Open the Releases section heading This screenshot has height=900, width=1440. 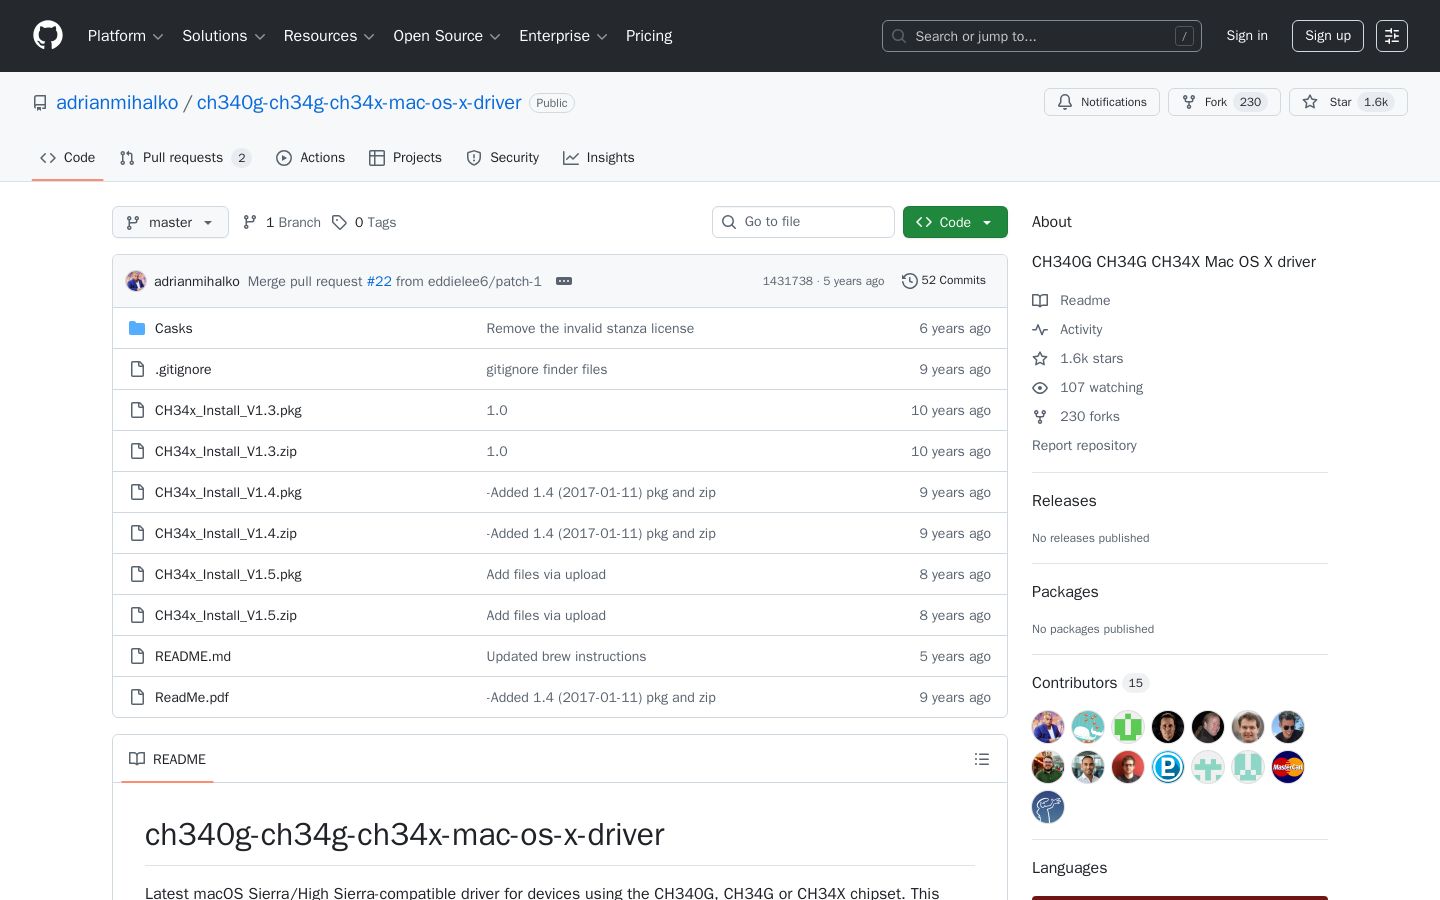pyautogui.click(x=1064, y=501)
